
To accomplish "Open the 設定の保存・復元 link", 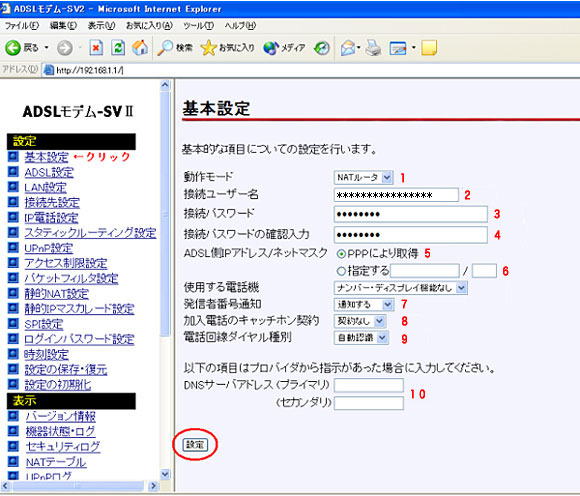I will point(66,369).
